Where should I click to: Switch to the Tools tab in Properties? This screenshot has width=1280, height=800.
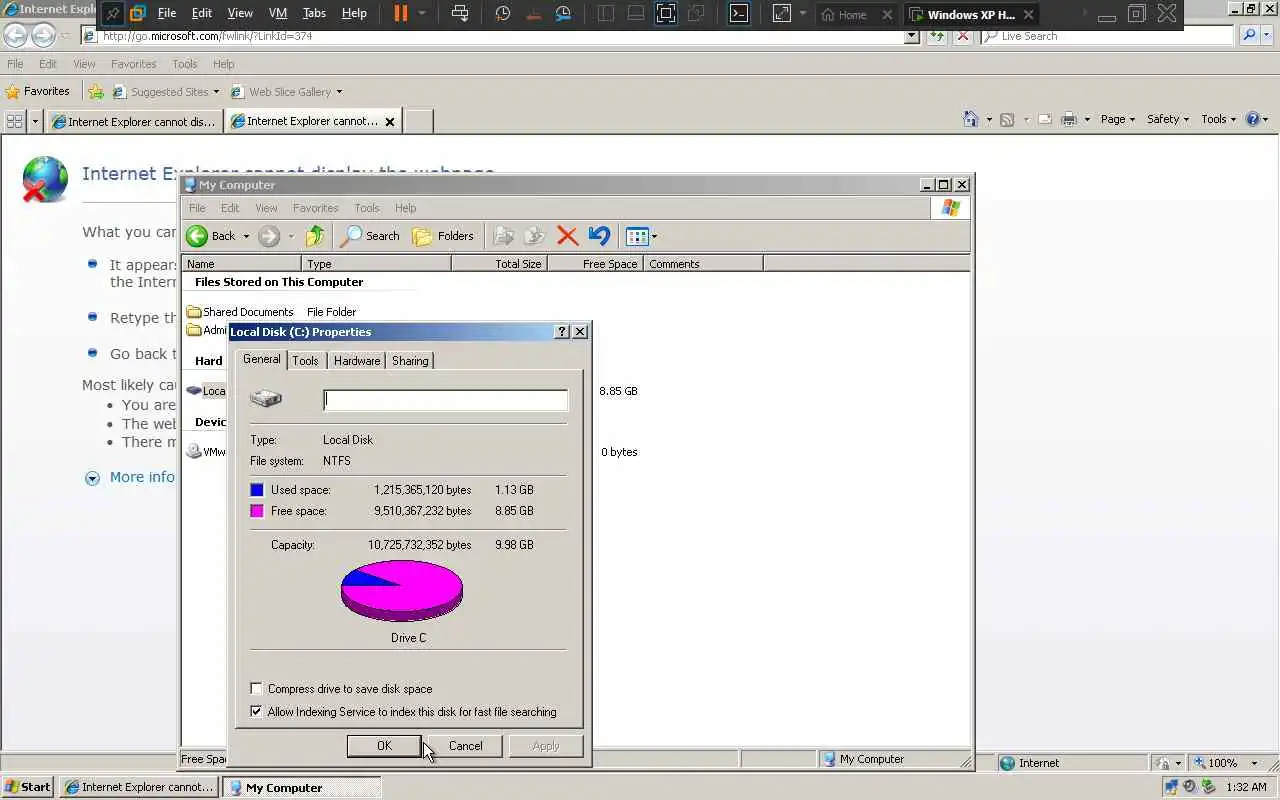pos(305,361)
